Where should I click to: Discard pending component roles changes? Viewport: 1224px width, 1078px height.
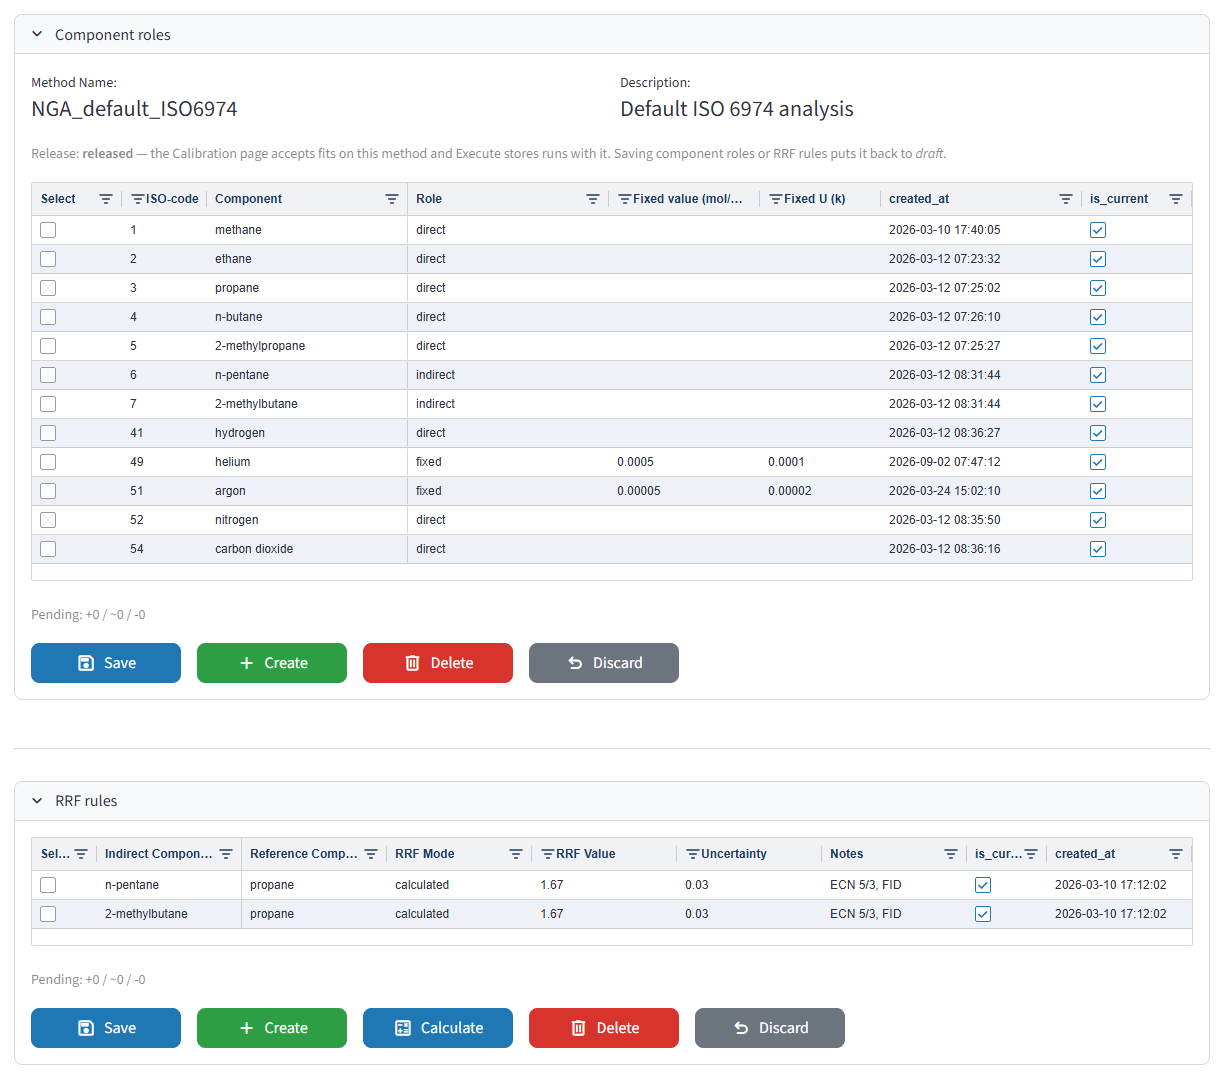(604, 663)
